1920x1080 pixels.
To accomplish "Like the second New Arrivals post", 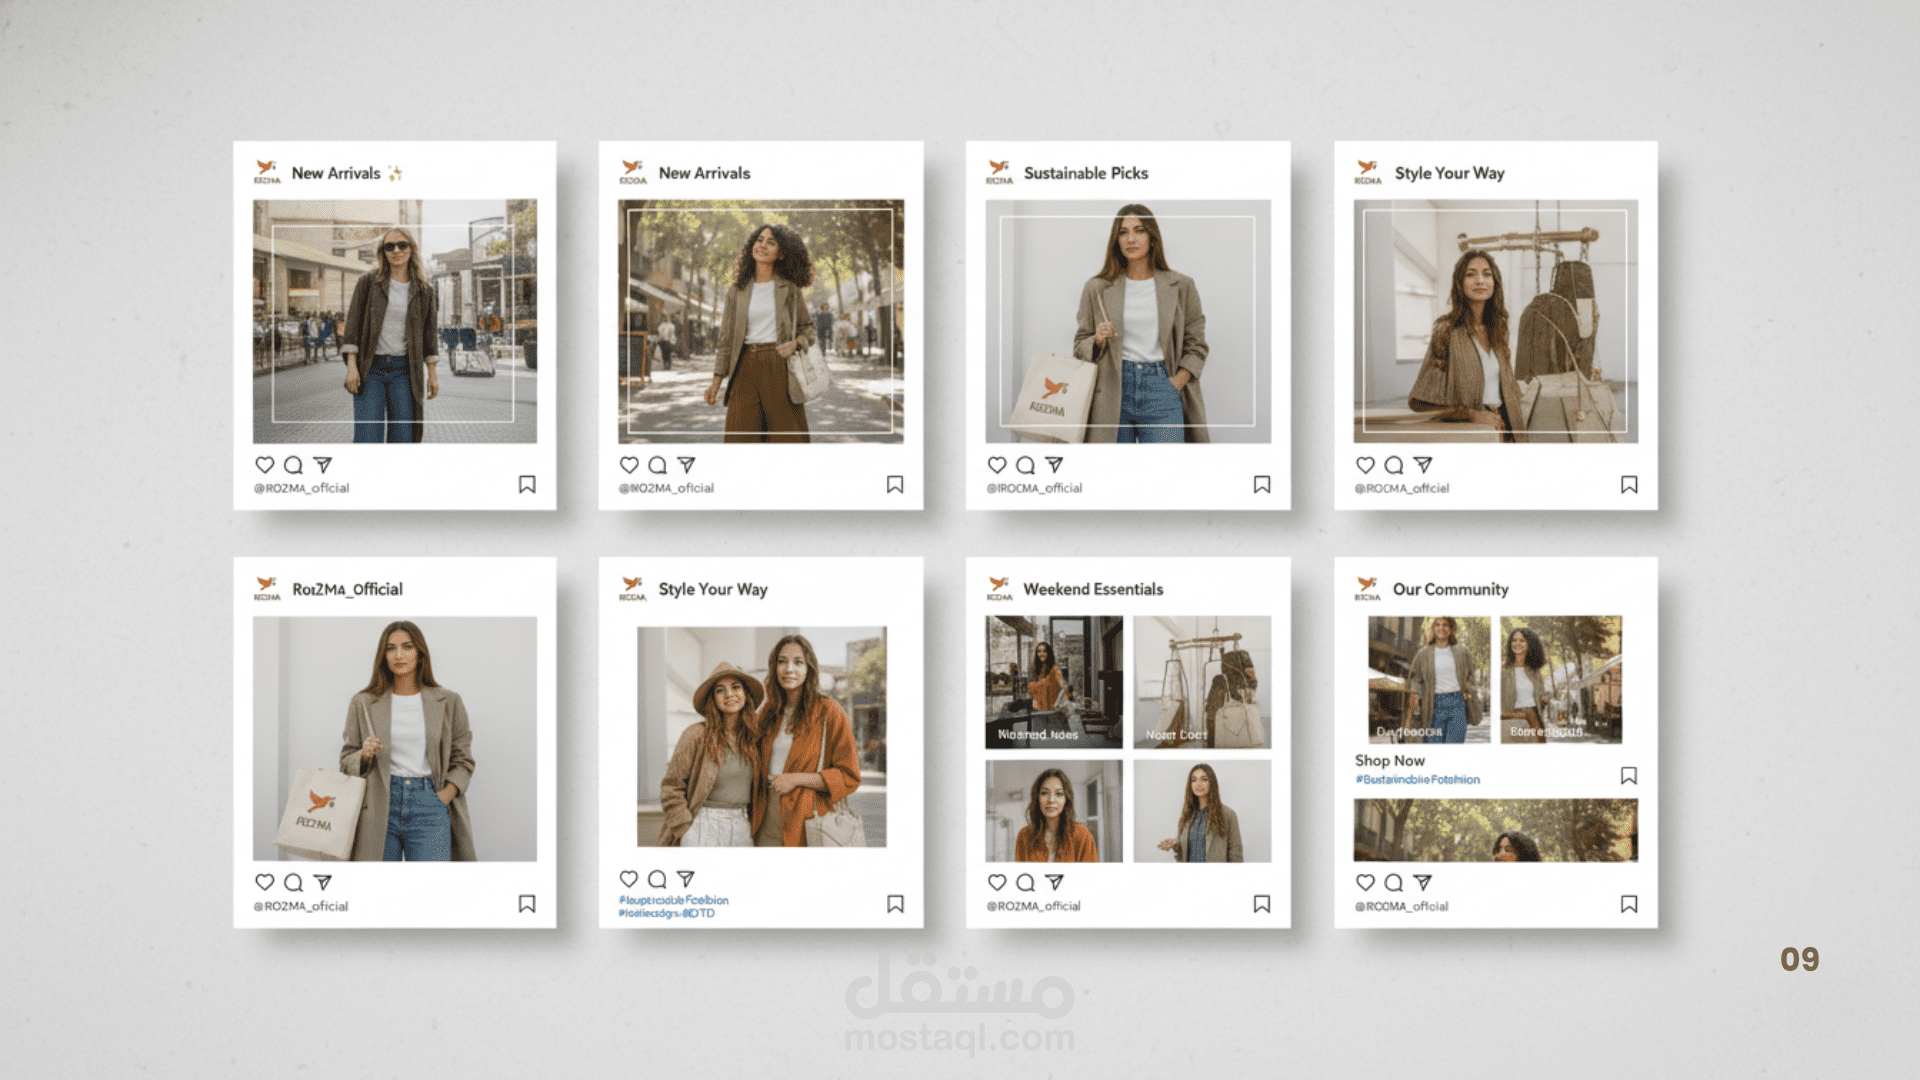I will tap(629, 465).
